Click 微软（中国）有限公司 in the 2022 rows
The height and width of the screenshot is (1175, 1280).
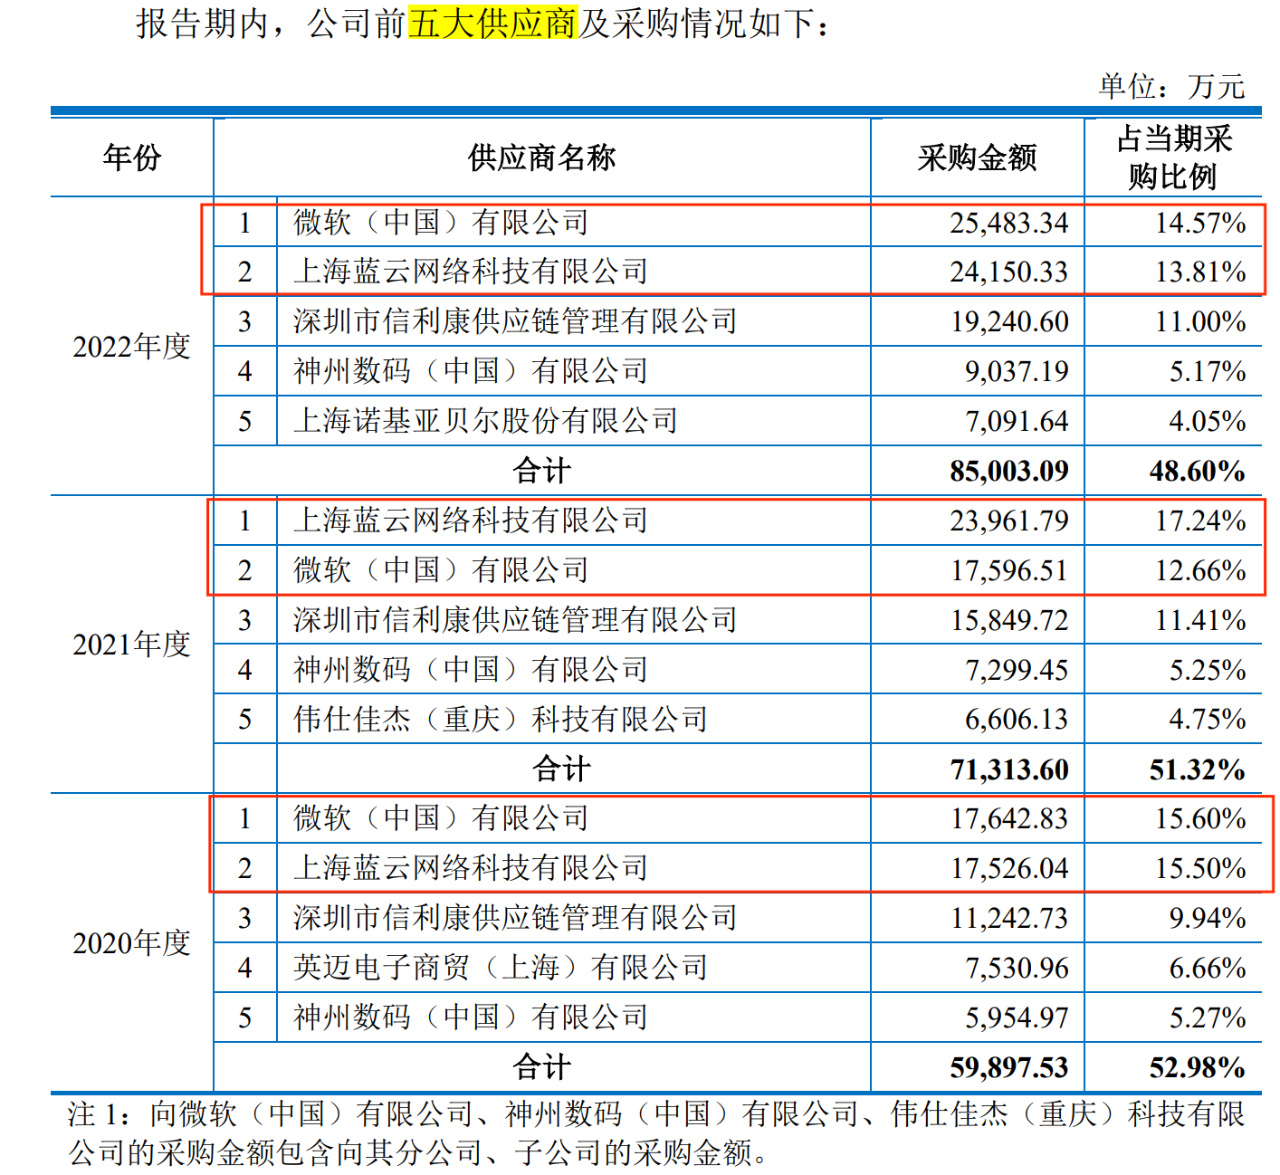[x=441, y=222]
